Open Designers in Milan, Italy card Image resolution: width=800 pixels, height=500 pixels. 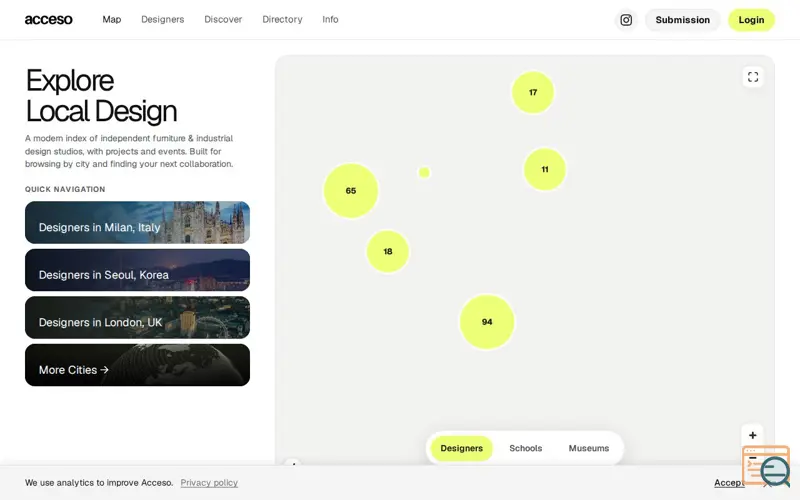click(137, 222)
